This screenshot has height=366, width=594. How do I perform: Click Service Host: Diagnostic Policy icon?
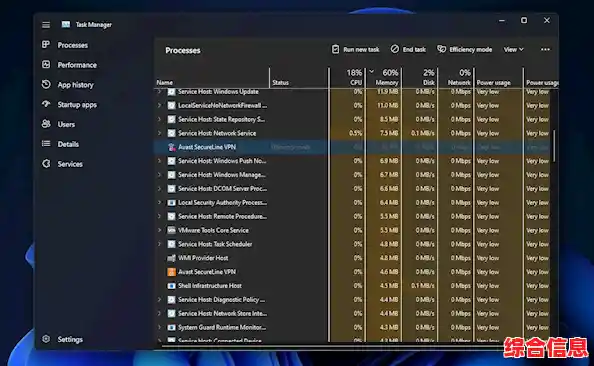(x=172, y=300)
